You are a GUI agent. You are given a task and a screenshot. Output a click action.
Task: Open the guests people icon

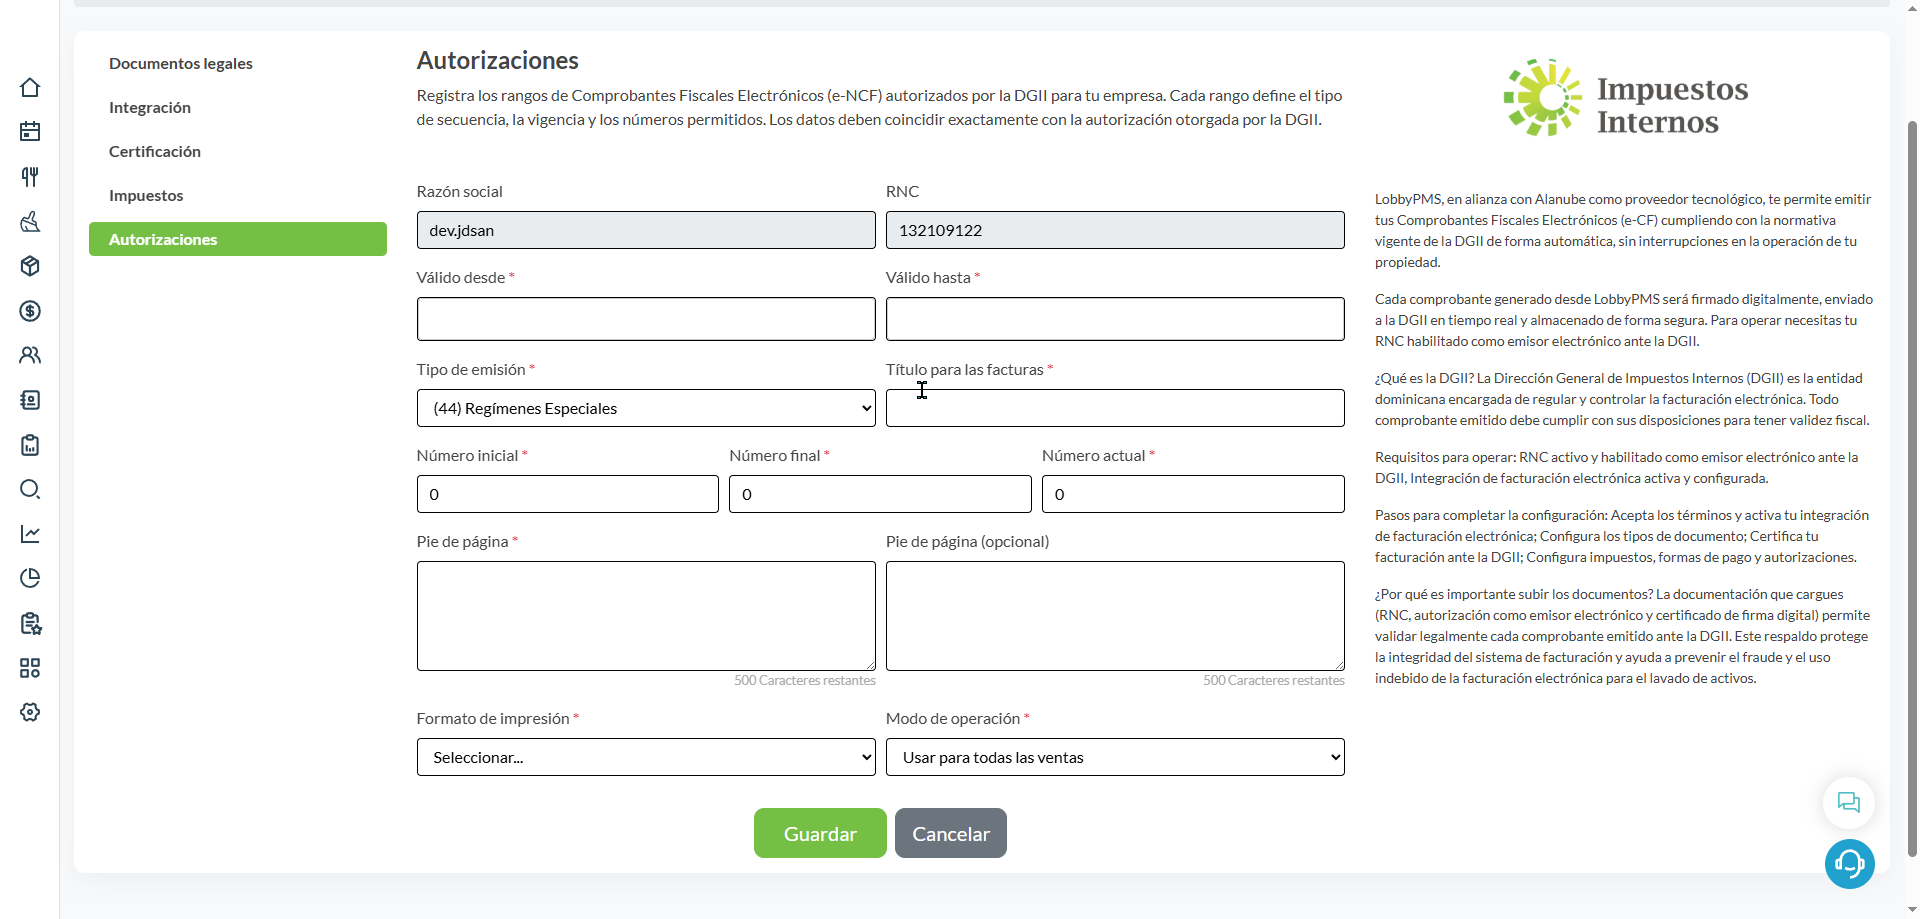[30, 355]
